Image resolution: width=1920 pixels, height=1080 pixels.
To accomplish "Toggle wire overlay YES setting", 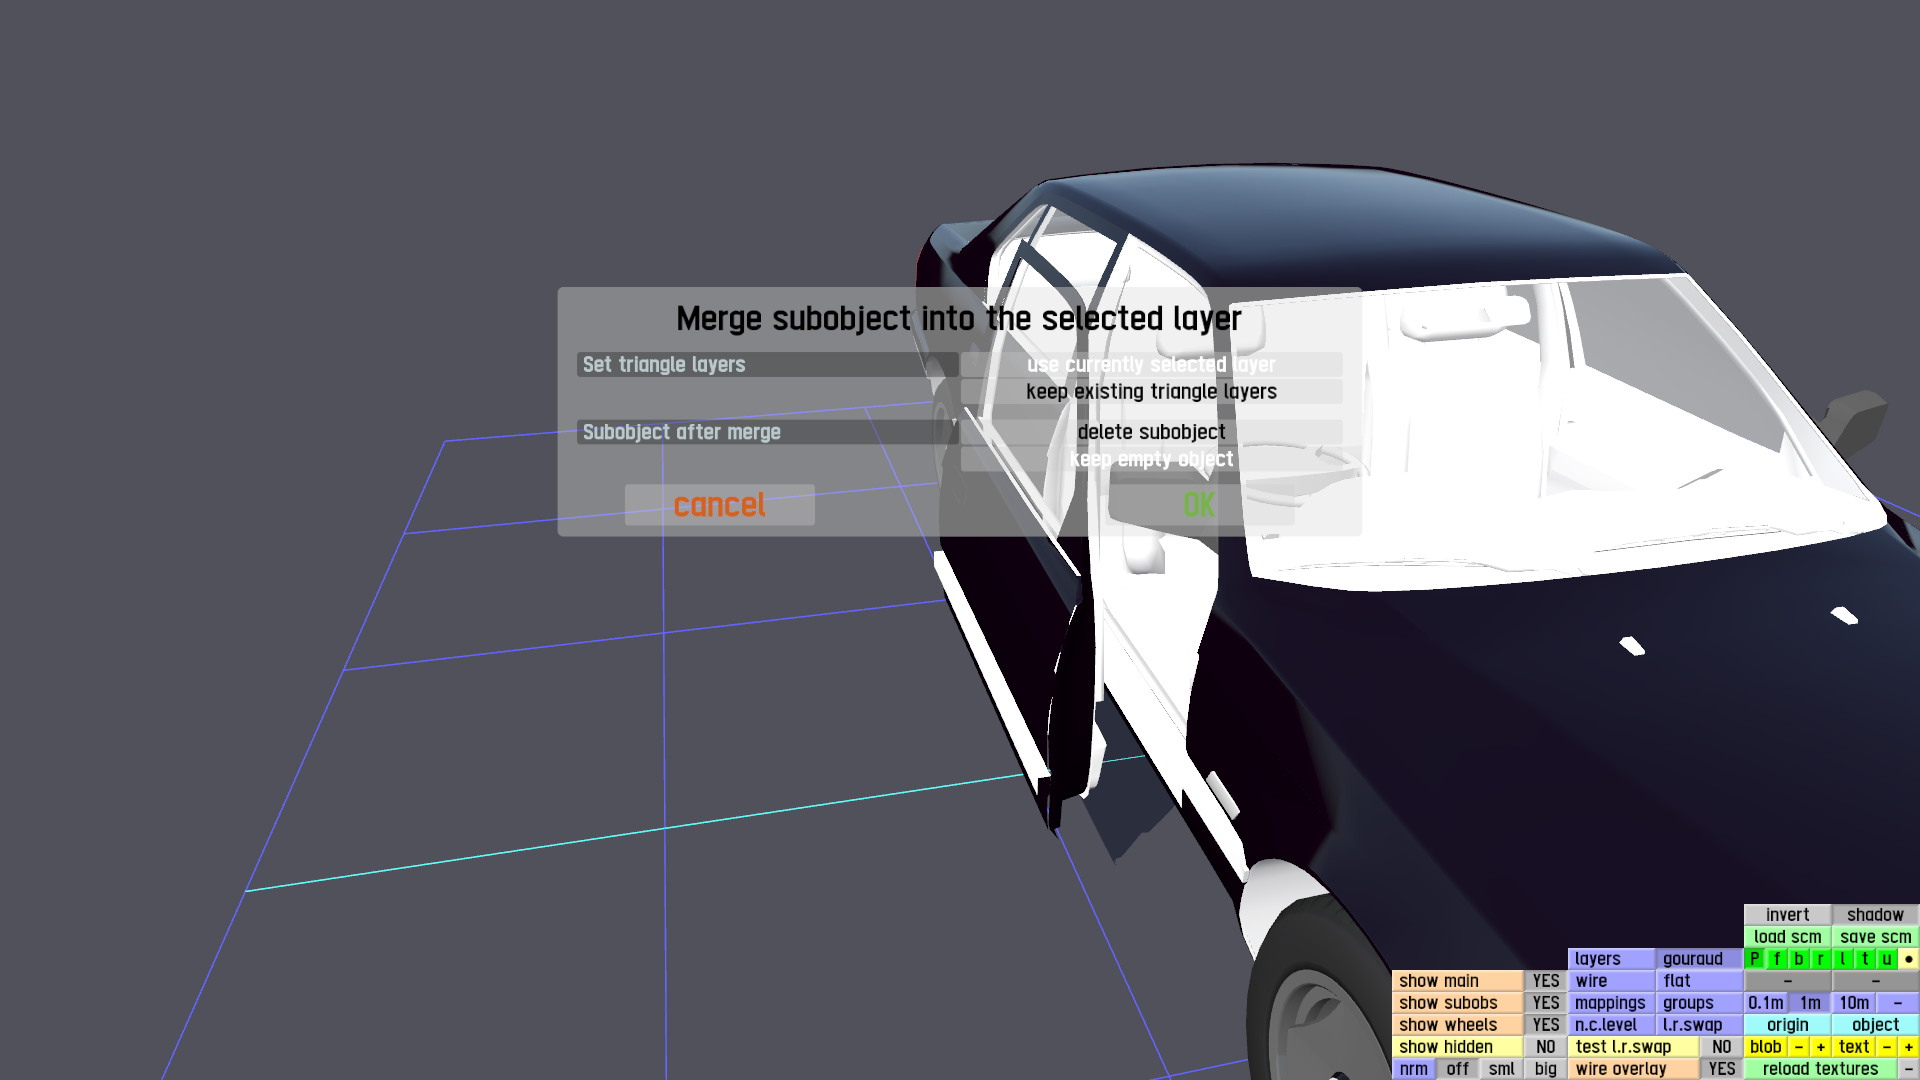I will point(1721,1069).
